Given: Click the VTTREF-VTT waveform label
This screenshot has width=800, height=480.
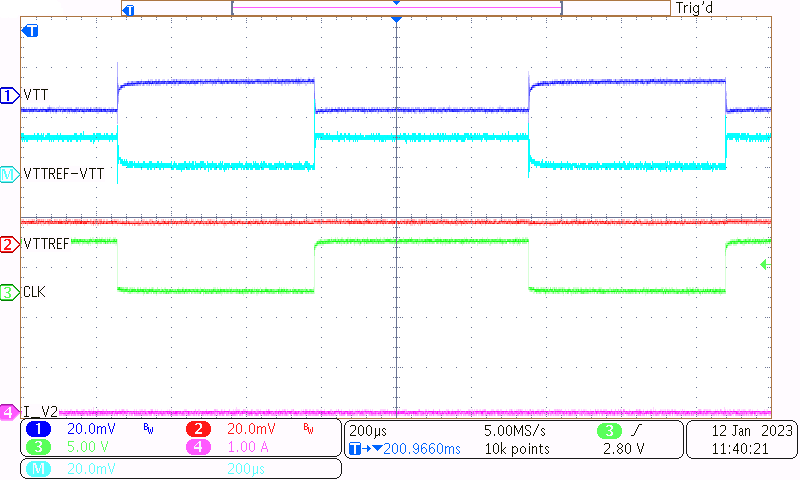Looking at the screenshot, I should click(64, 174).
